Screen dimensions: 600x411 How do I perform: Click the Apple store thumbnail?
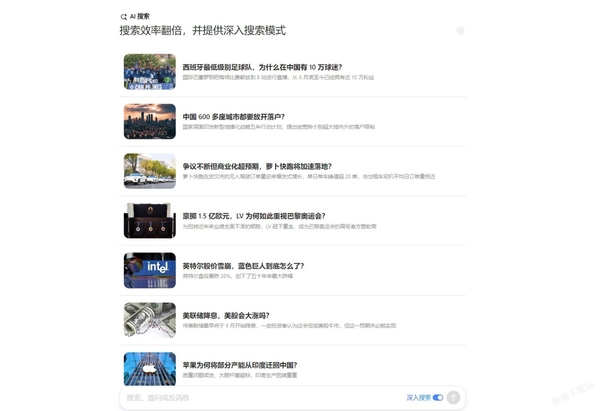click(150, 369)
